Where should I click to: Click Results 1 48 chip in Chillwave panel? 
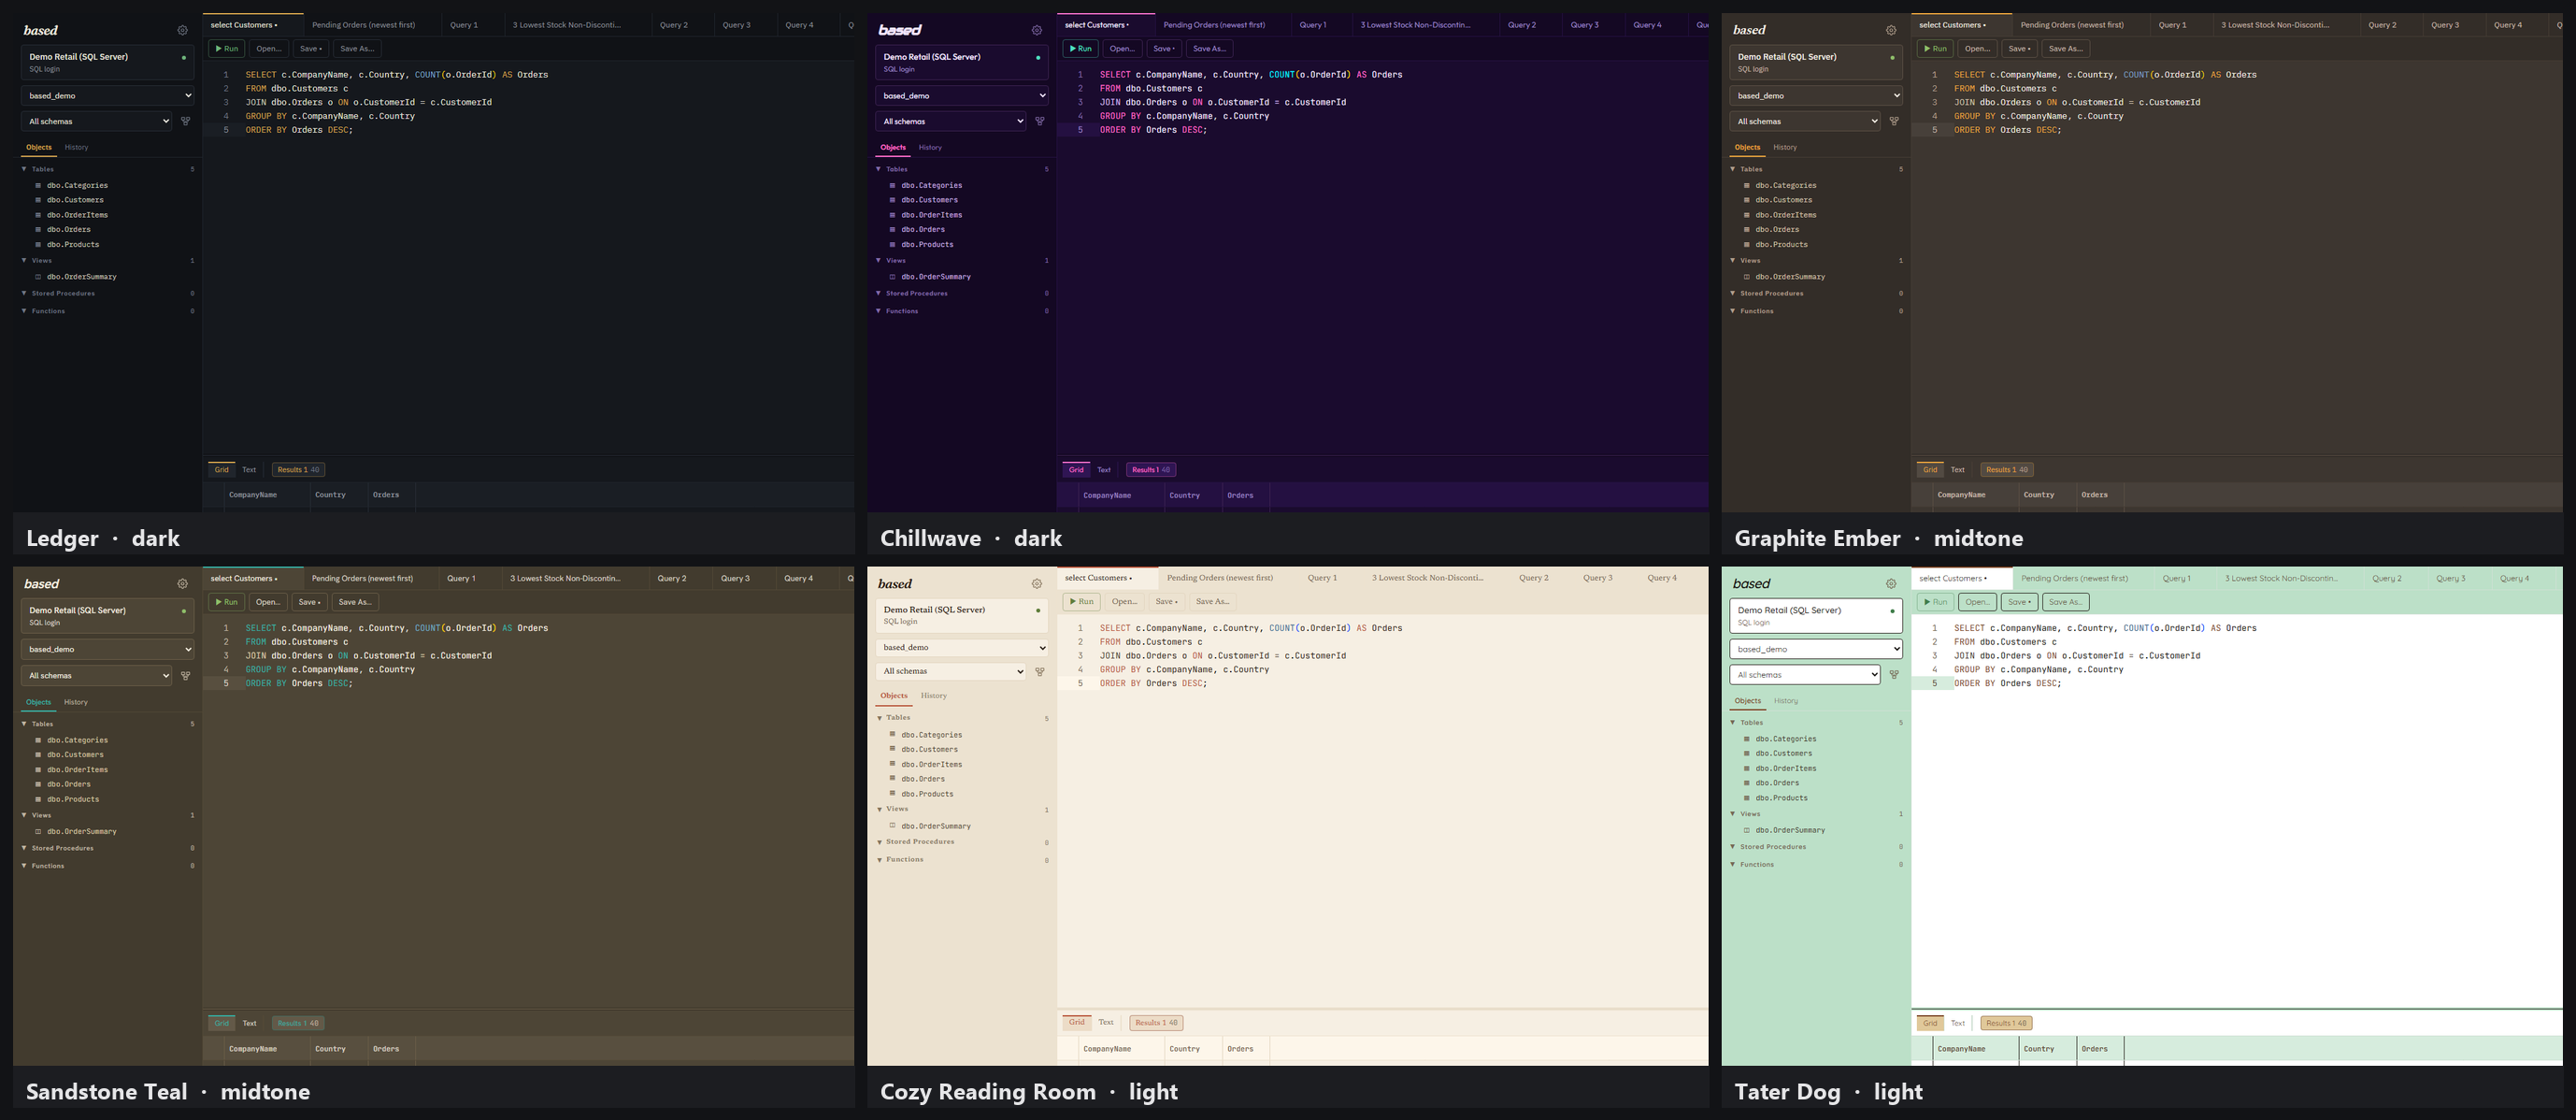click(x=1151, y=470)
